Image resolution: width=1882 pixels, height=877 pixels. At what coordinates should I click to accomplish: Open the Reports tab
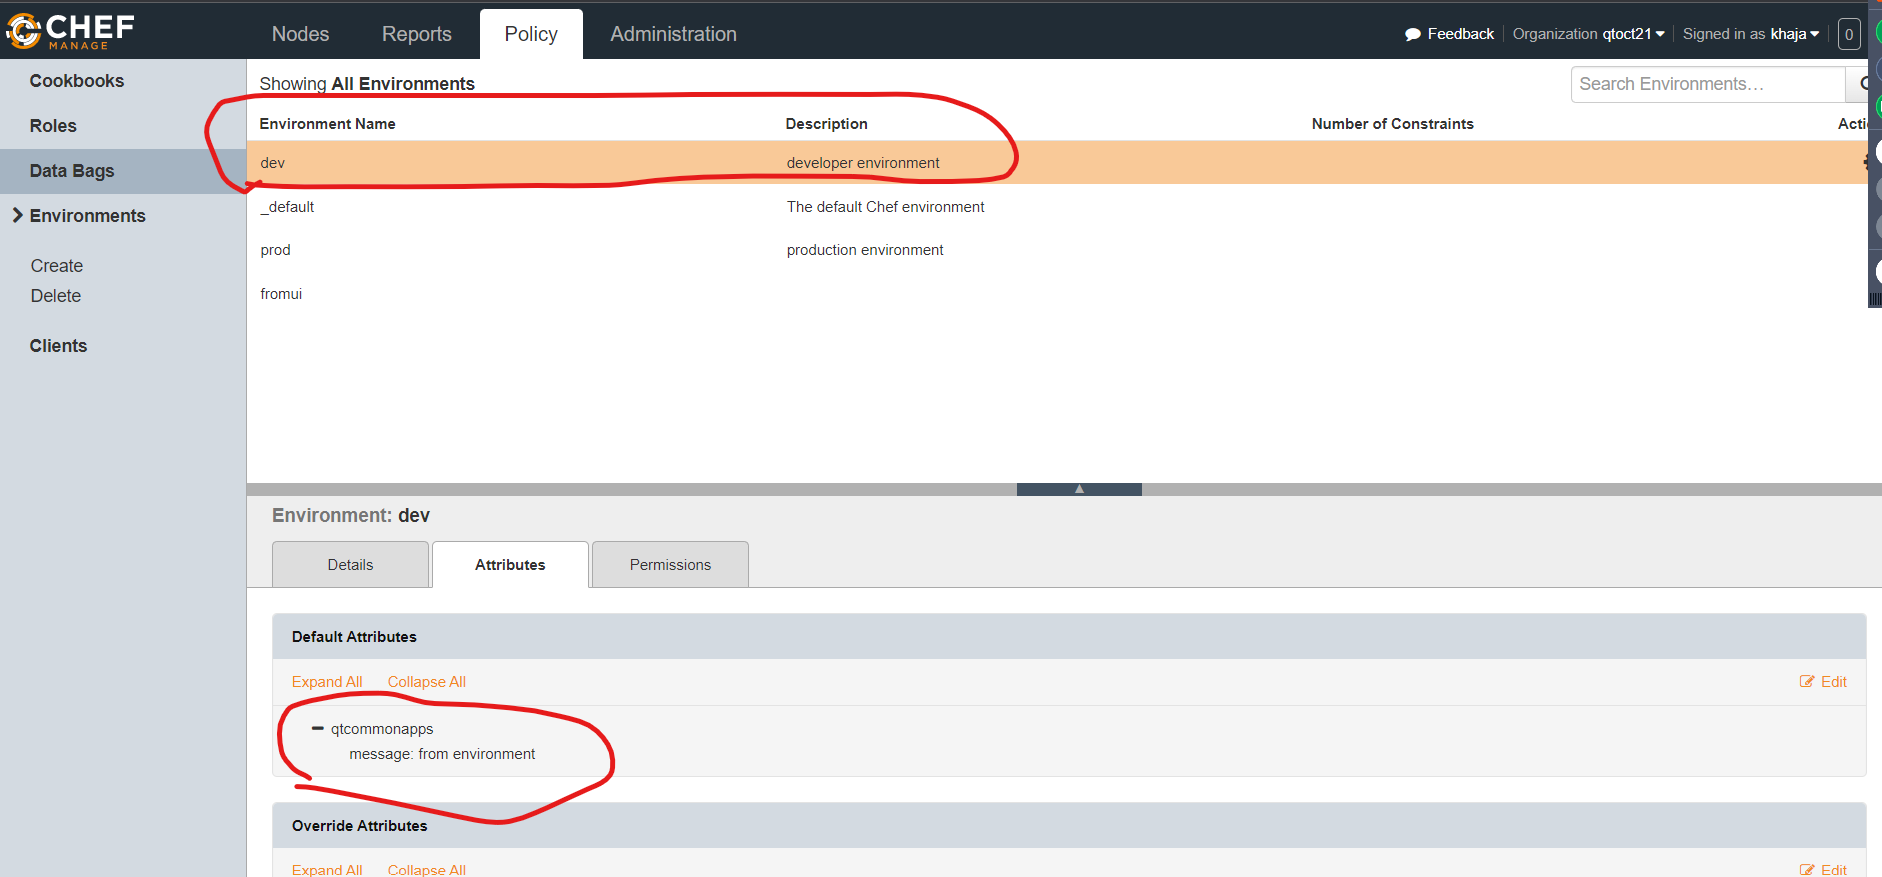(x=416, y=34)
